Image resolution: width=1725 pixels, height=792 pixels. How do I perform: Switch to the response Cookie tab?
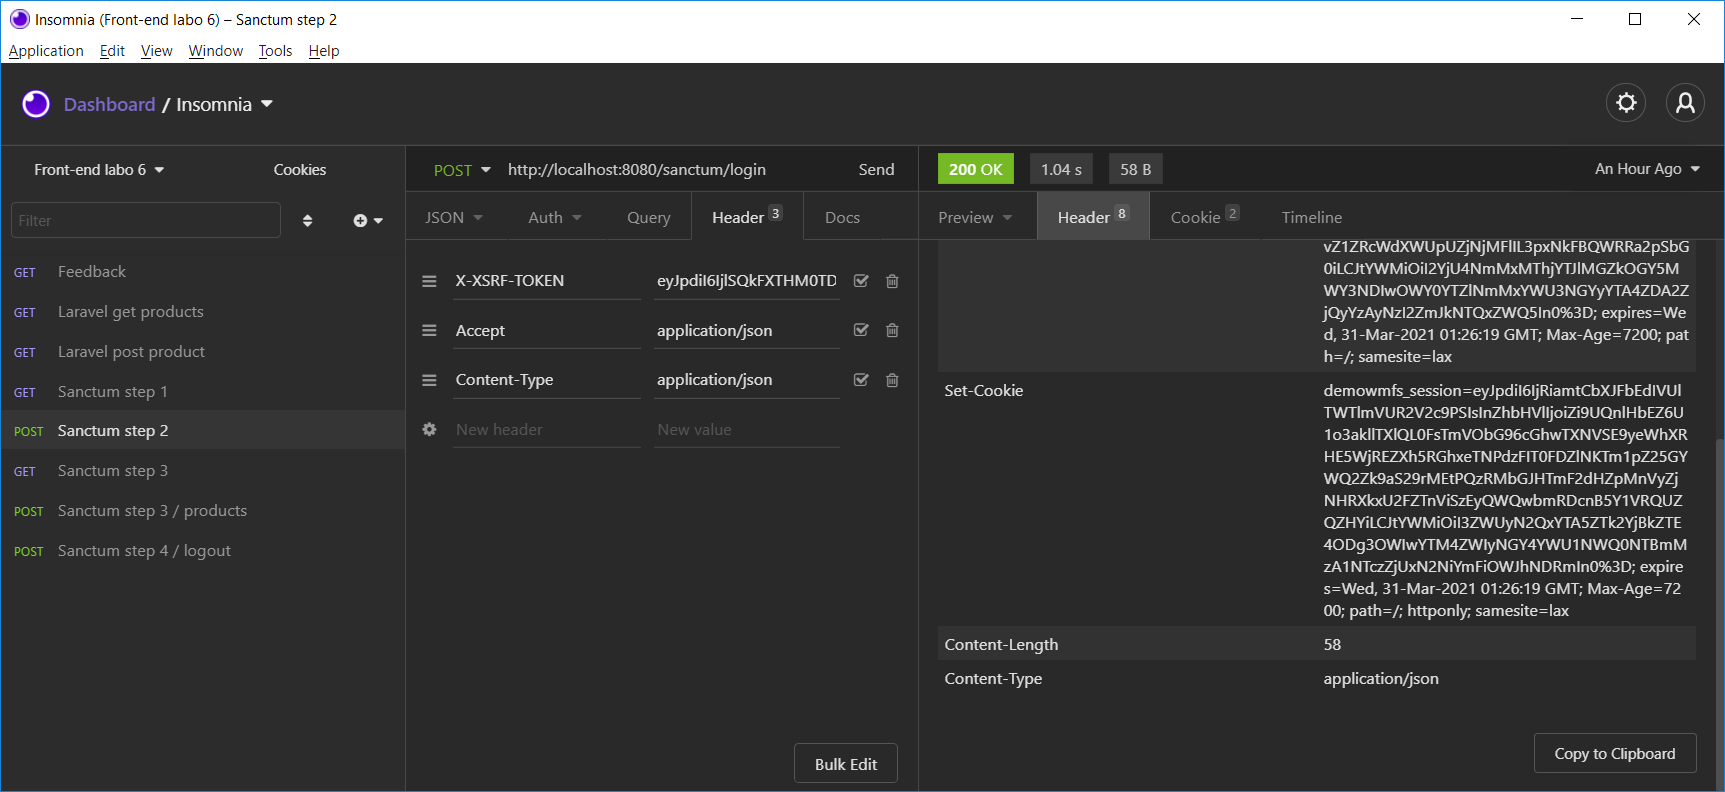pos(1205,217)
